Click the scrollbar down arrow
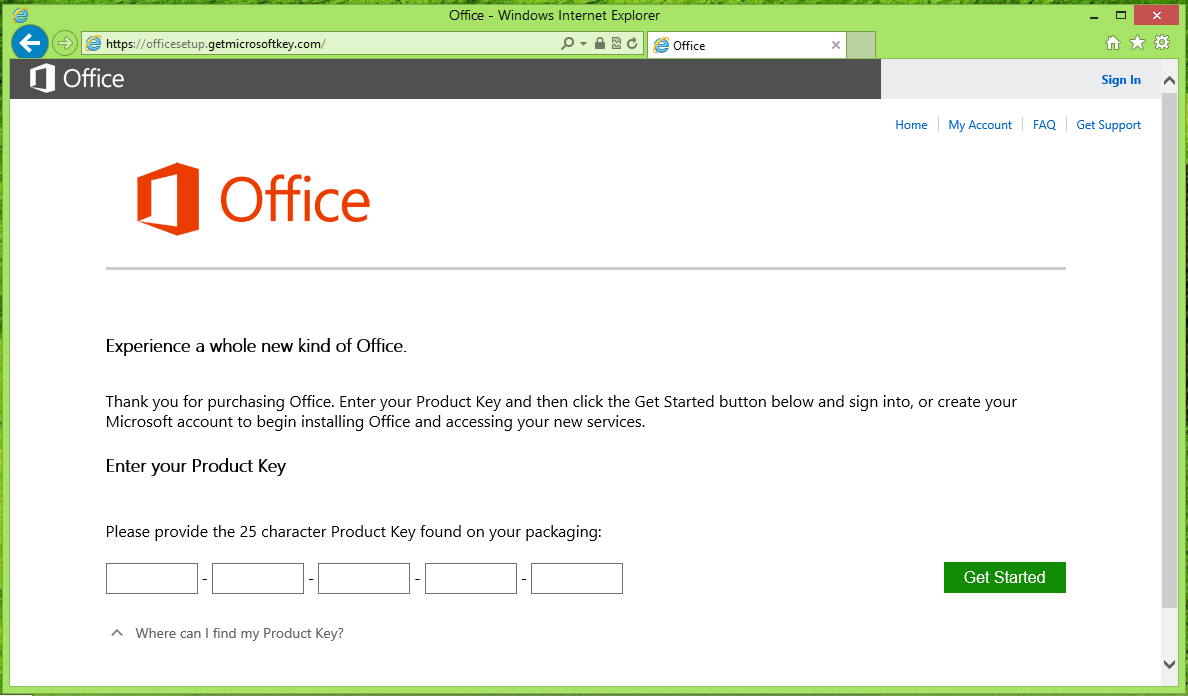Image resolution: width=1188 pixels, height=696 pixels. tap(1169, 664)
